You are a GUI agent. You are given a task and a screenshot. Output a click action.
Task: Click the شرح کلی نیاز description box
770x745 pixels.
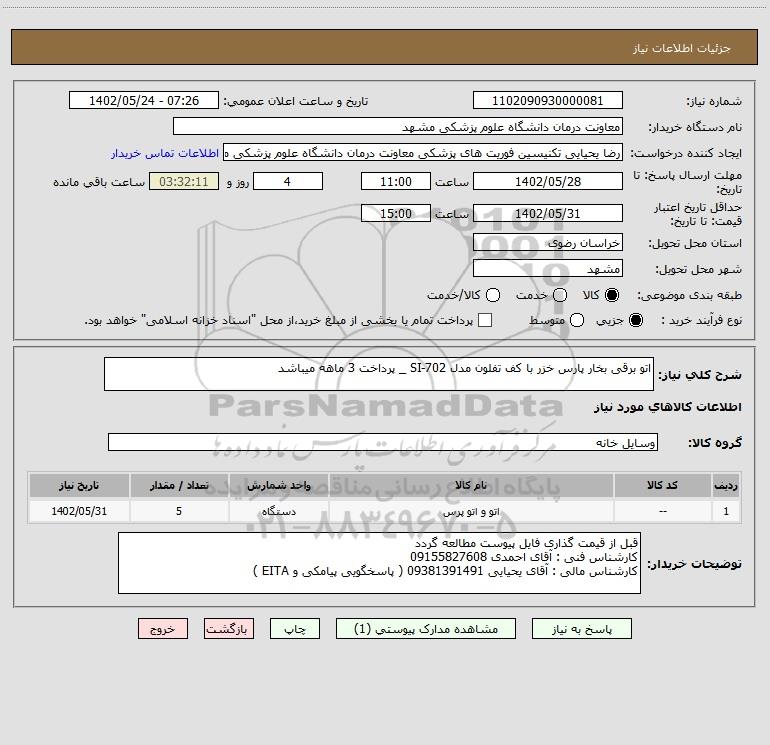(379, 374)
